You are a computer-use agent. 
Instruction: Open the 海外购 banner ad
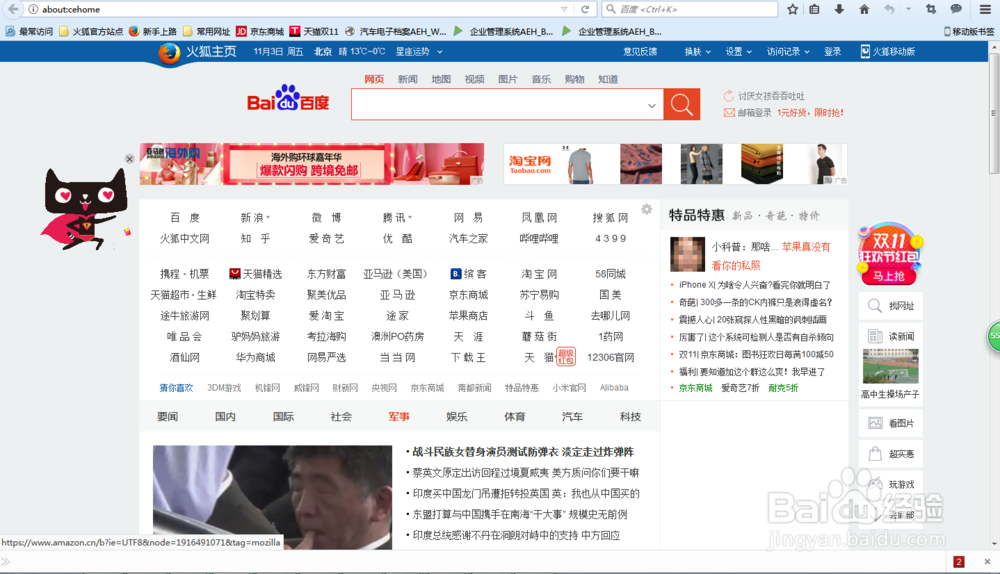point(312,164)
